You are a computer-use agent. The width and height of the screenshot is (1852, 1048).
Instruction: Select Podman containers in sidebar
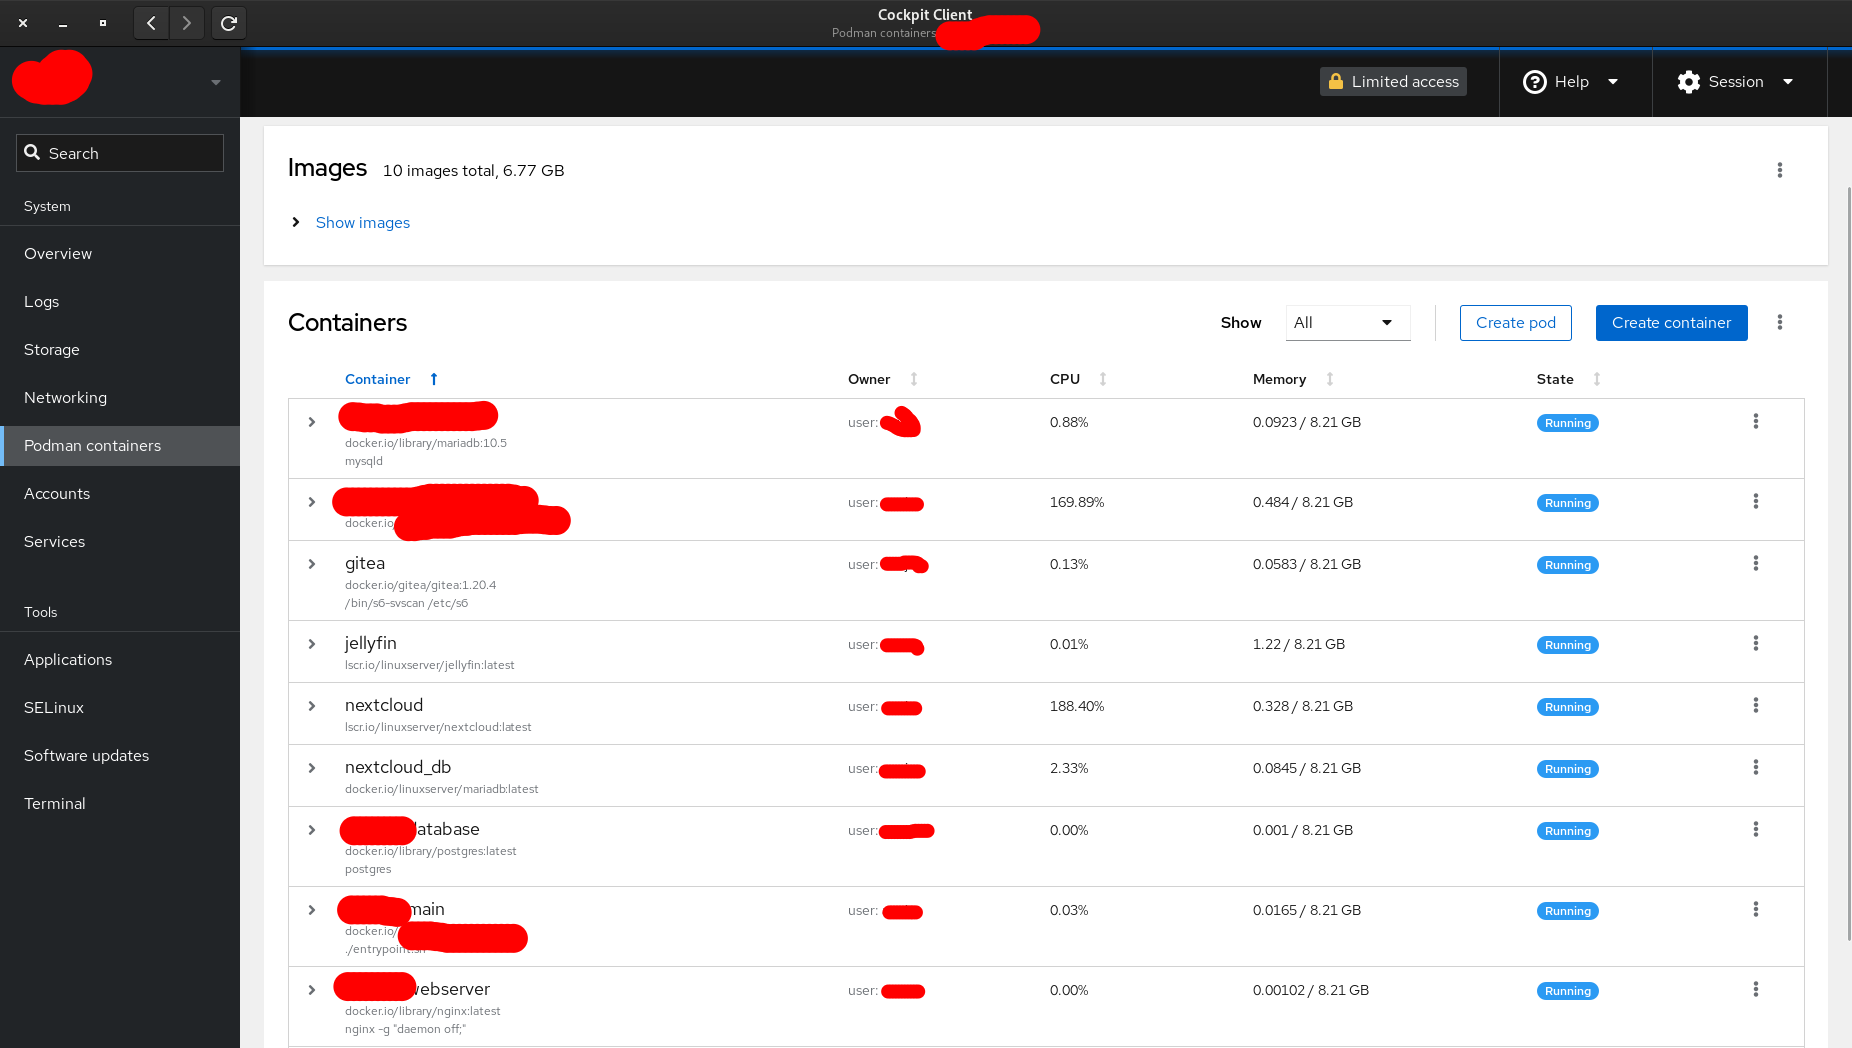(x=120, y=446)
